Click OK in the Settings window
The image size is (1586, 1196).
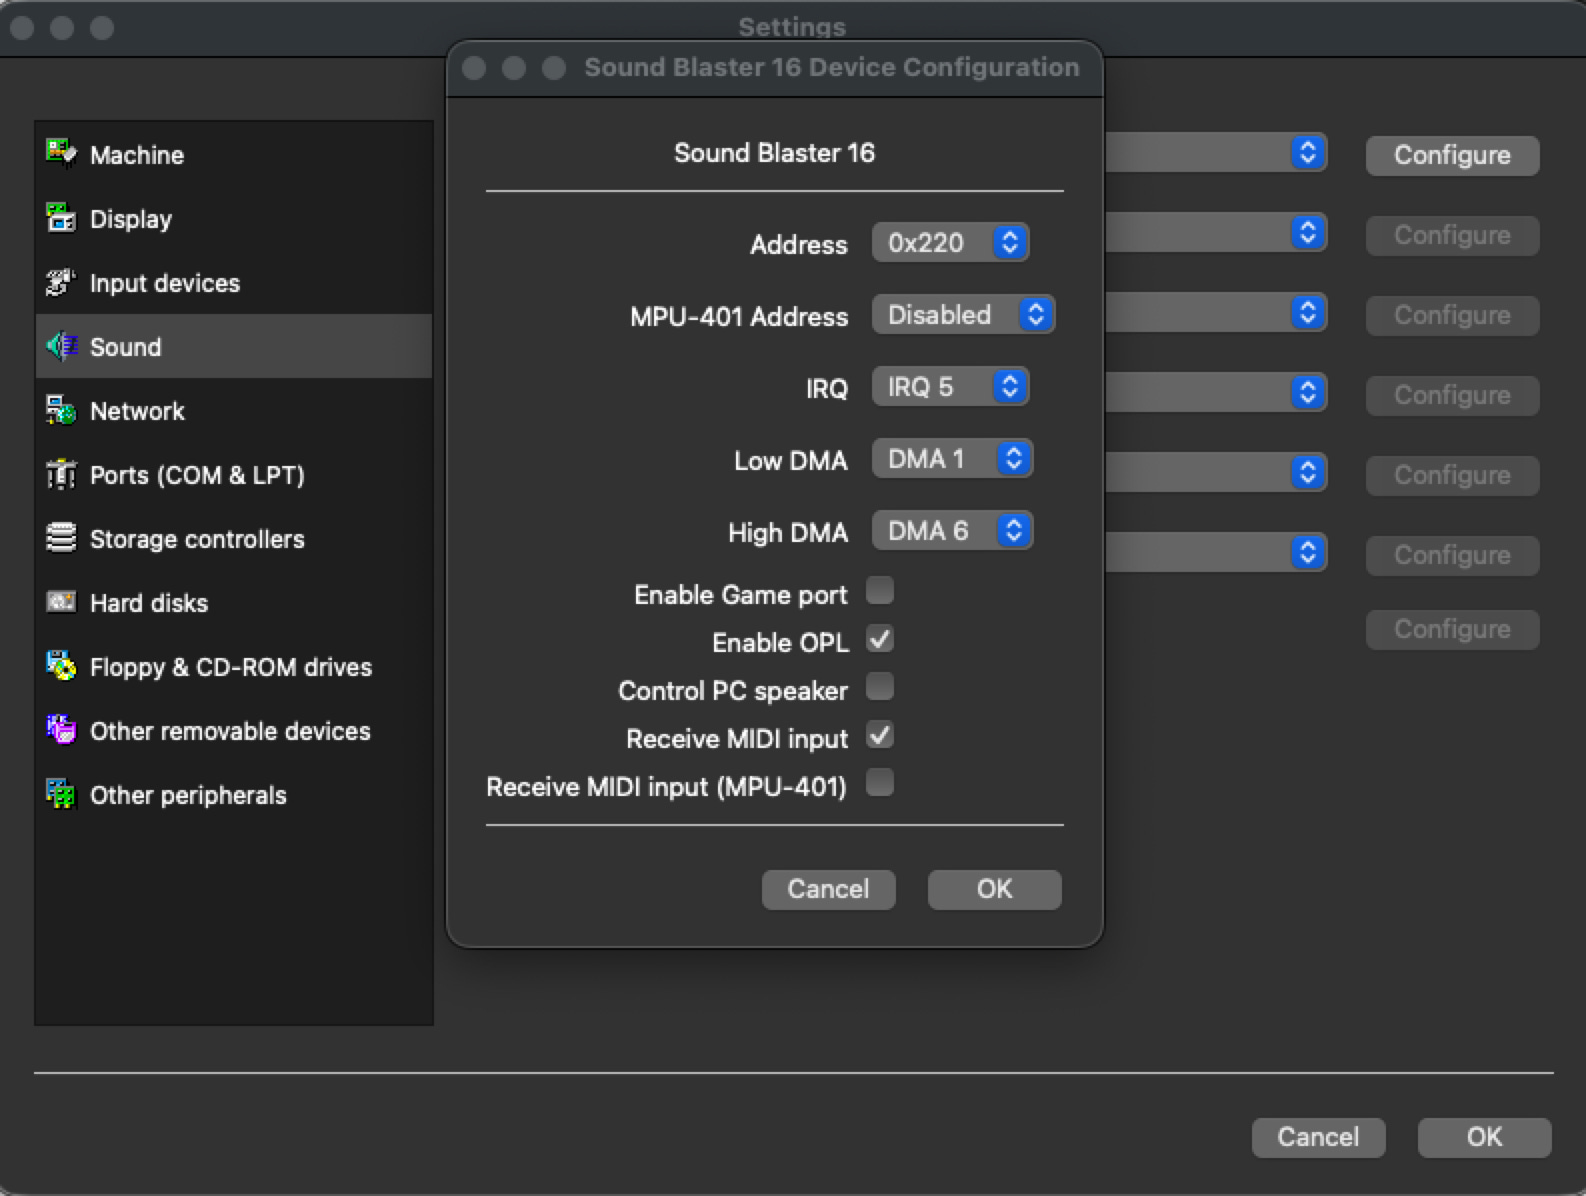(1484, 1137)
